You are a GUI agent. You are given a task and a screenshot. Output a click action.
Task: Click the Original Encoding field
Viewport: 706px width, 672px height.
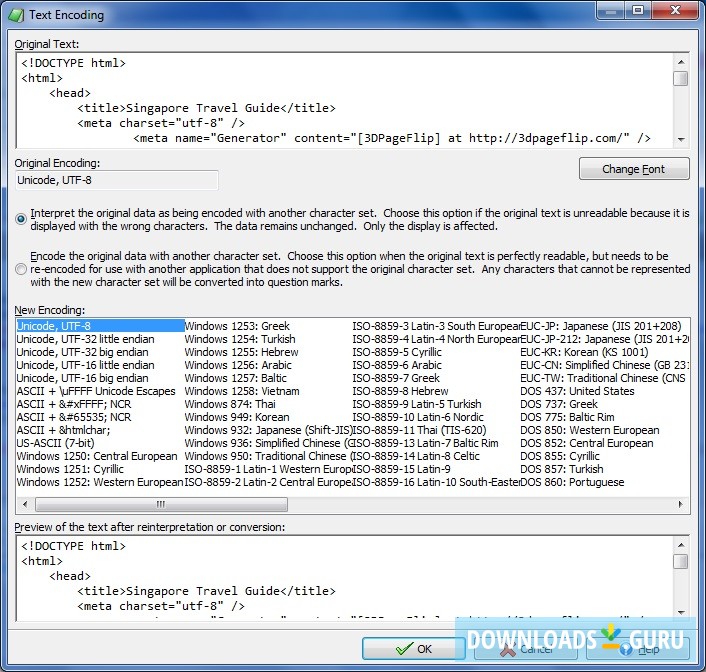click(x=117, y=180)
